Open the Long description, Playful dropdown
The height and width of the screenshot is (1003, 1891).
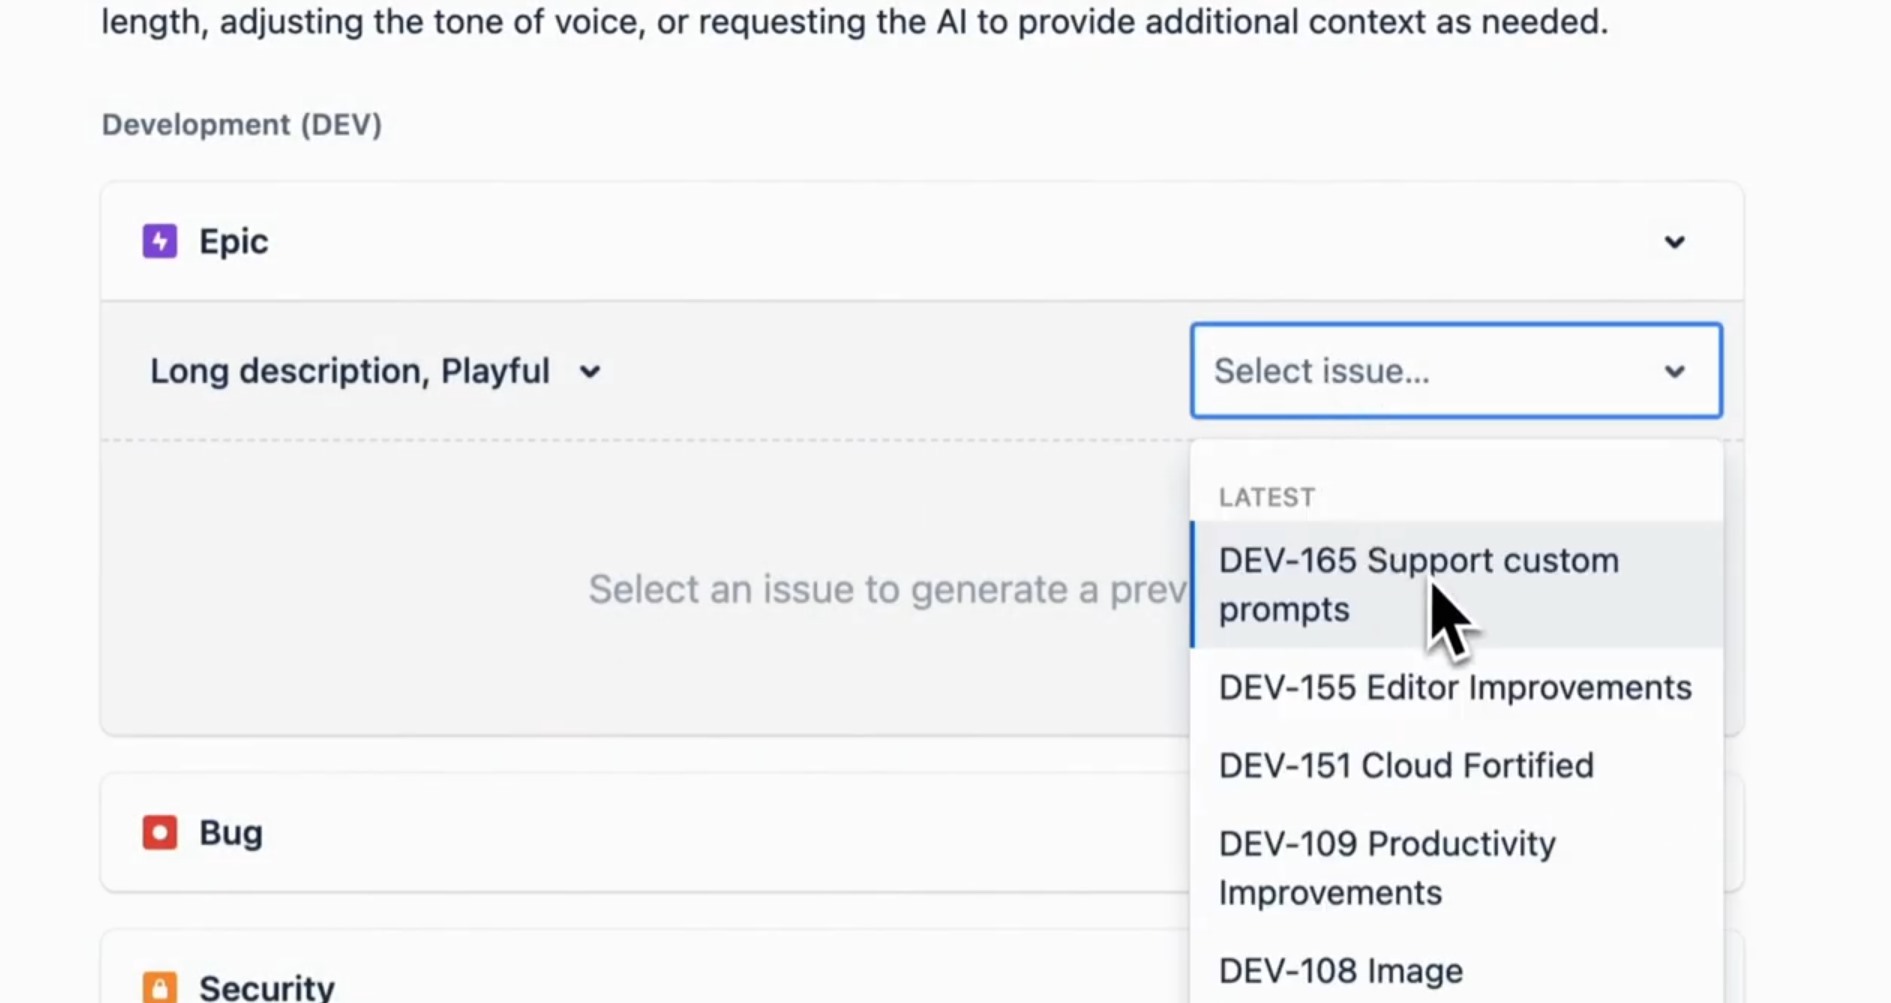375,371
